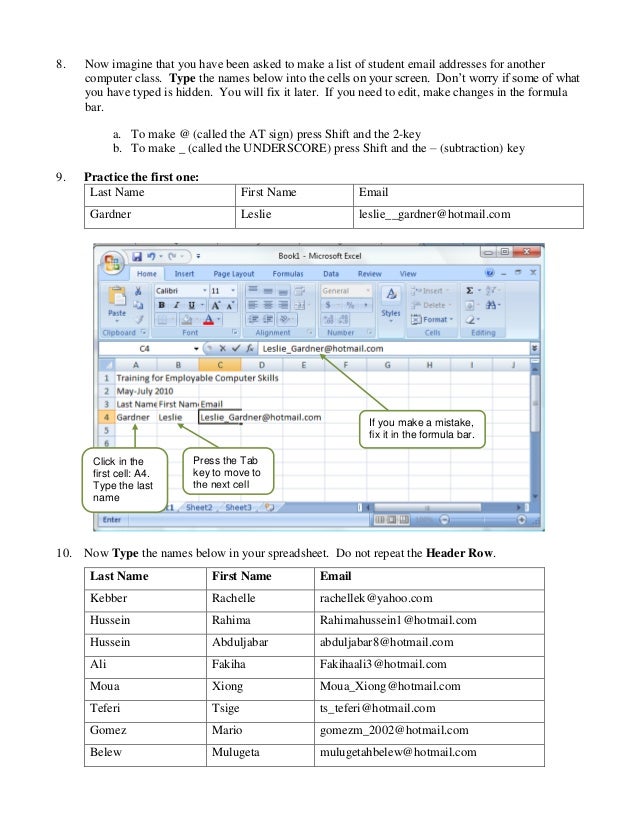The height and width of the screenshot is (826, 638).
Task: Save the workbook from the Quick Access toolbar
Action: [x=137, y=256]
